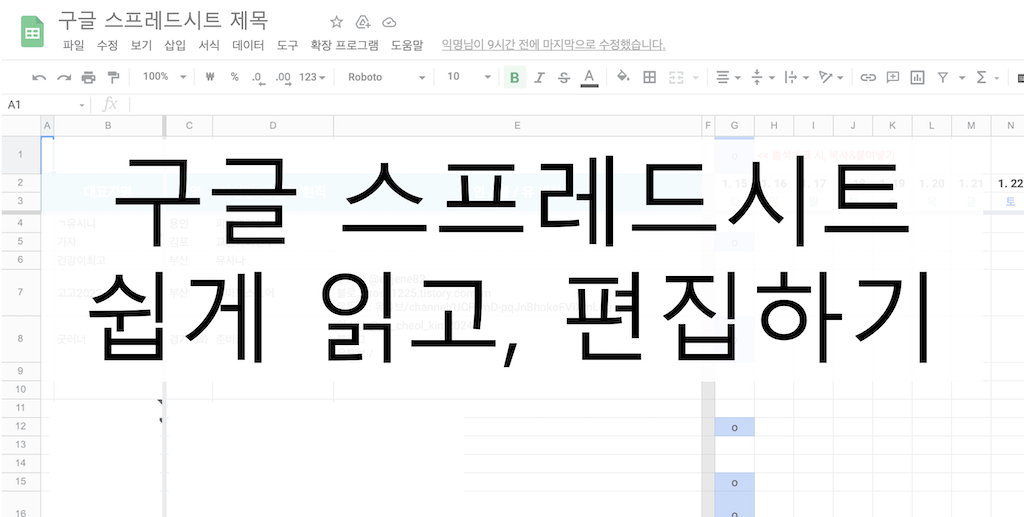Expand the name box dropdown arrow

pos(82,105)
